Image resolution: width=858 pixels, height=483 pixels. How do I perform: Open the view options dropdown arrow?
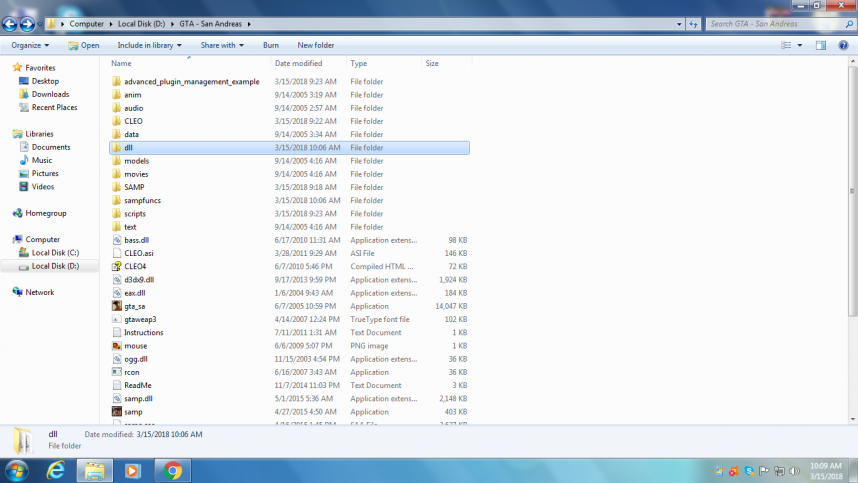tap(800, 45)
